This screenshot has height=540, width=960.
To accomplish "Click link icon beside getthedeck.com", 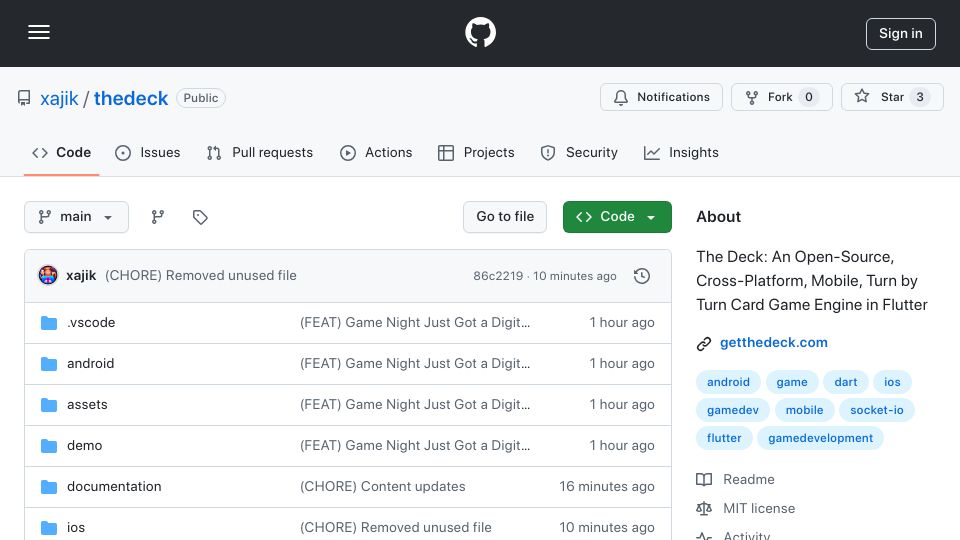I will coord(704,343).
